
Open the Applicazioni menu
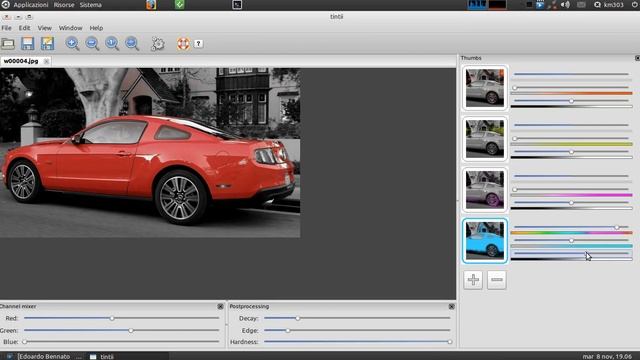click(31, 4)
